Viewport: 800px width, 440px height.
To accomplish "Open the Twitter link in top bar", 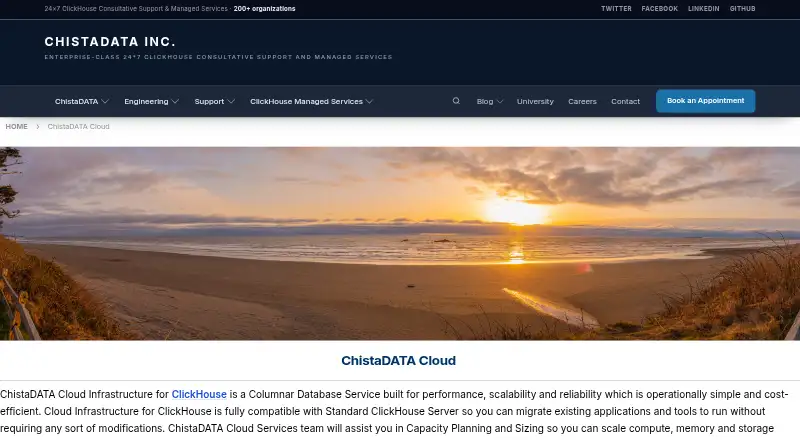I will point(616,9).
